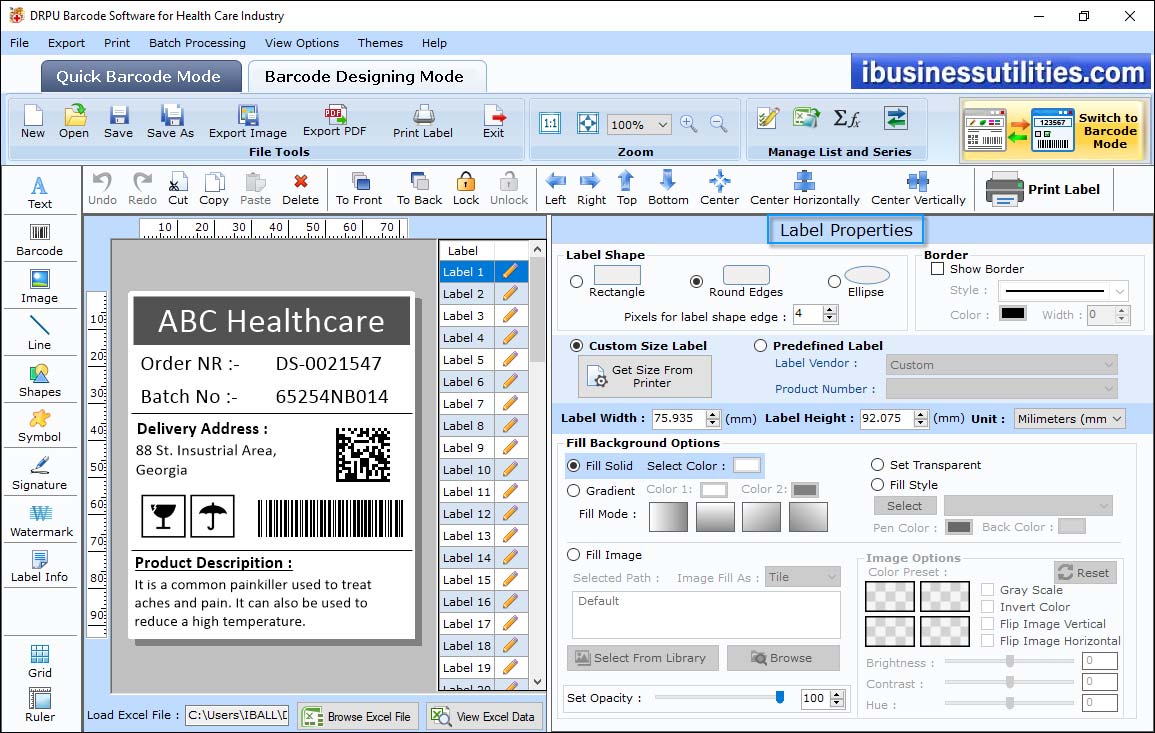Center object horizontally
Image resolution: width=1155 pixels, height=733 pixels.
pyautogui.click(x=804, y=189)
